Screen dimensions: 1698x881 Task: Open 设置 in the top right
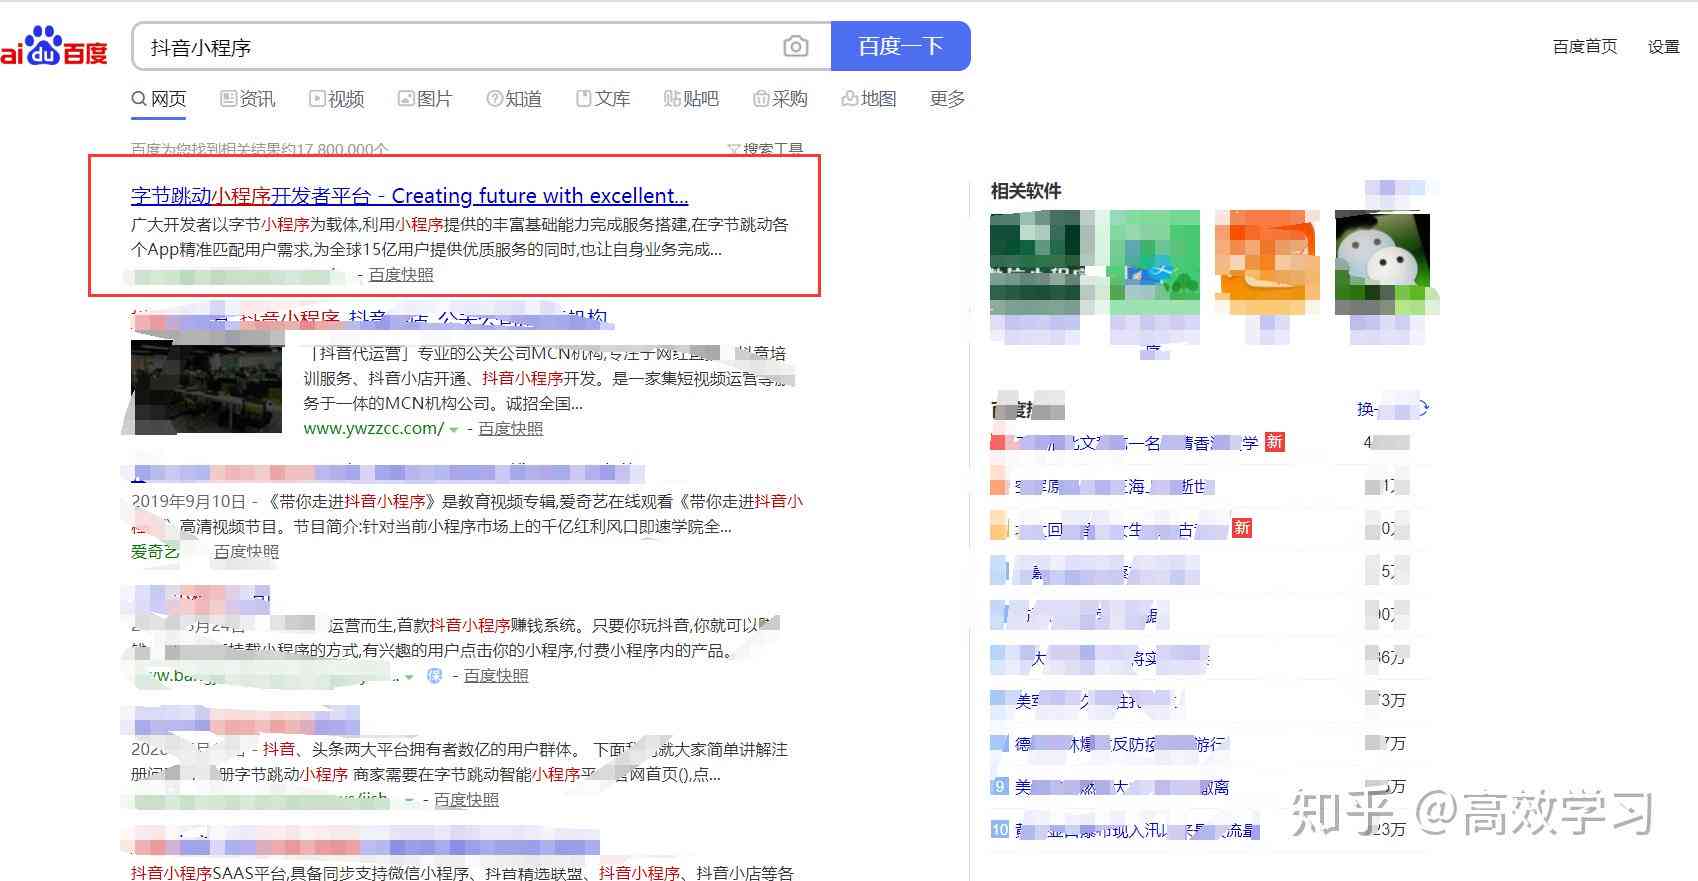click(x=1663, y=46)
